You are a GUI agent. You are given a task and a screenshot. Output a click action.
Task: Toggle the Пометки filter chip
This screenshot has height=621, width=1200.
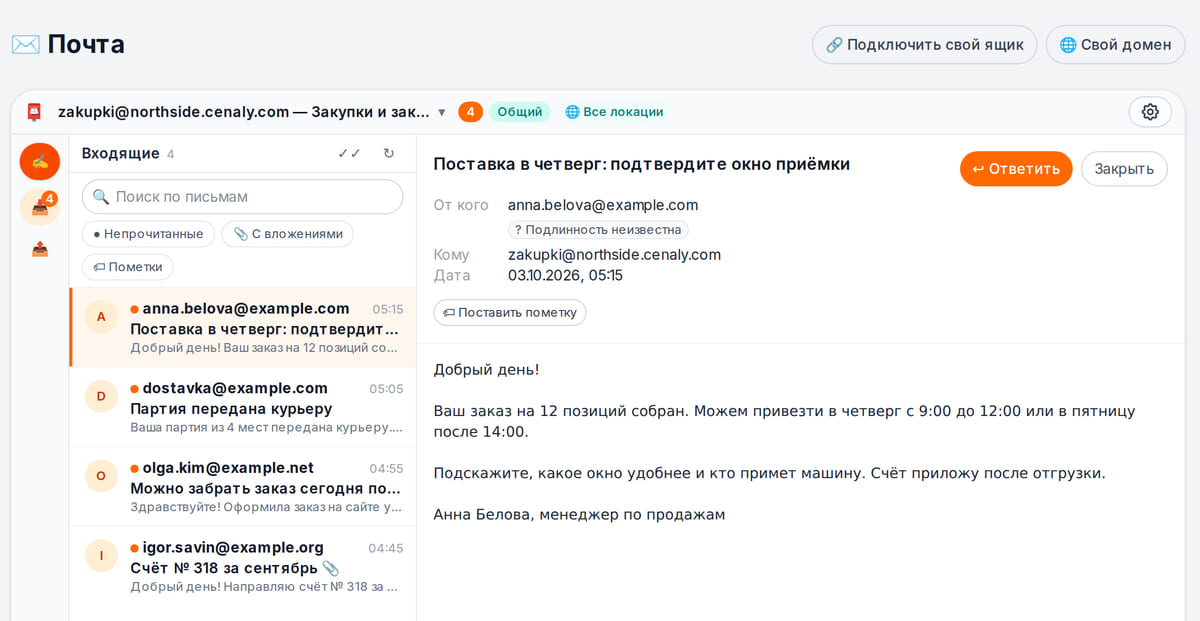pos(128,267)
